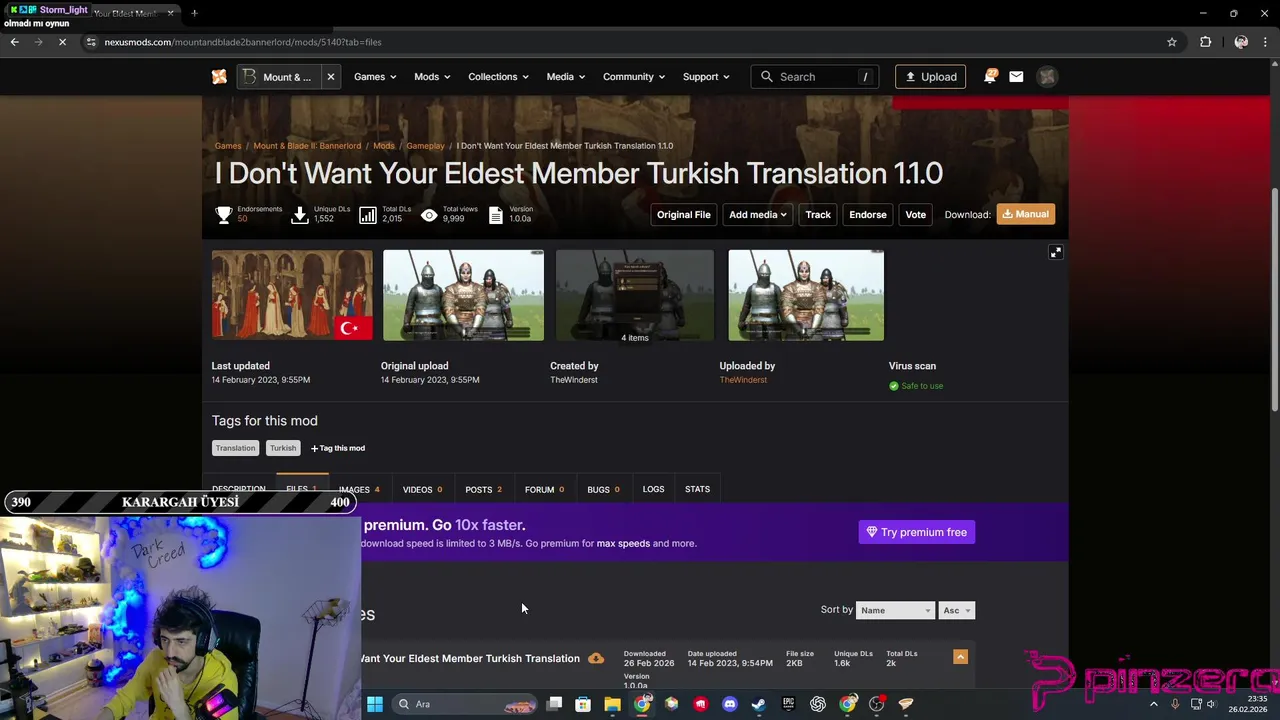Collapse the file entry with orange chevron

coord(960,656)
